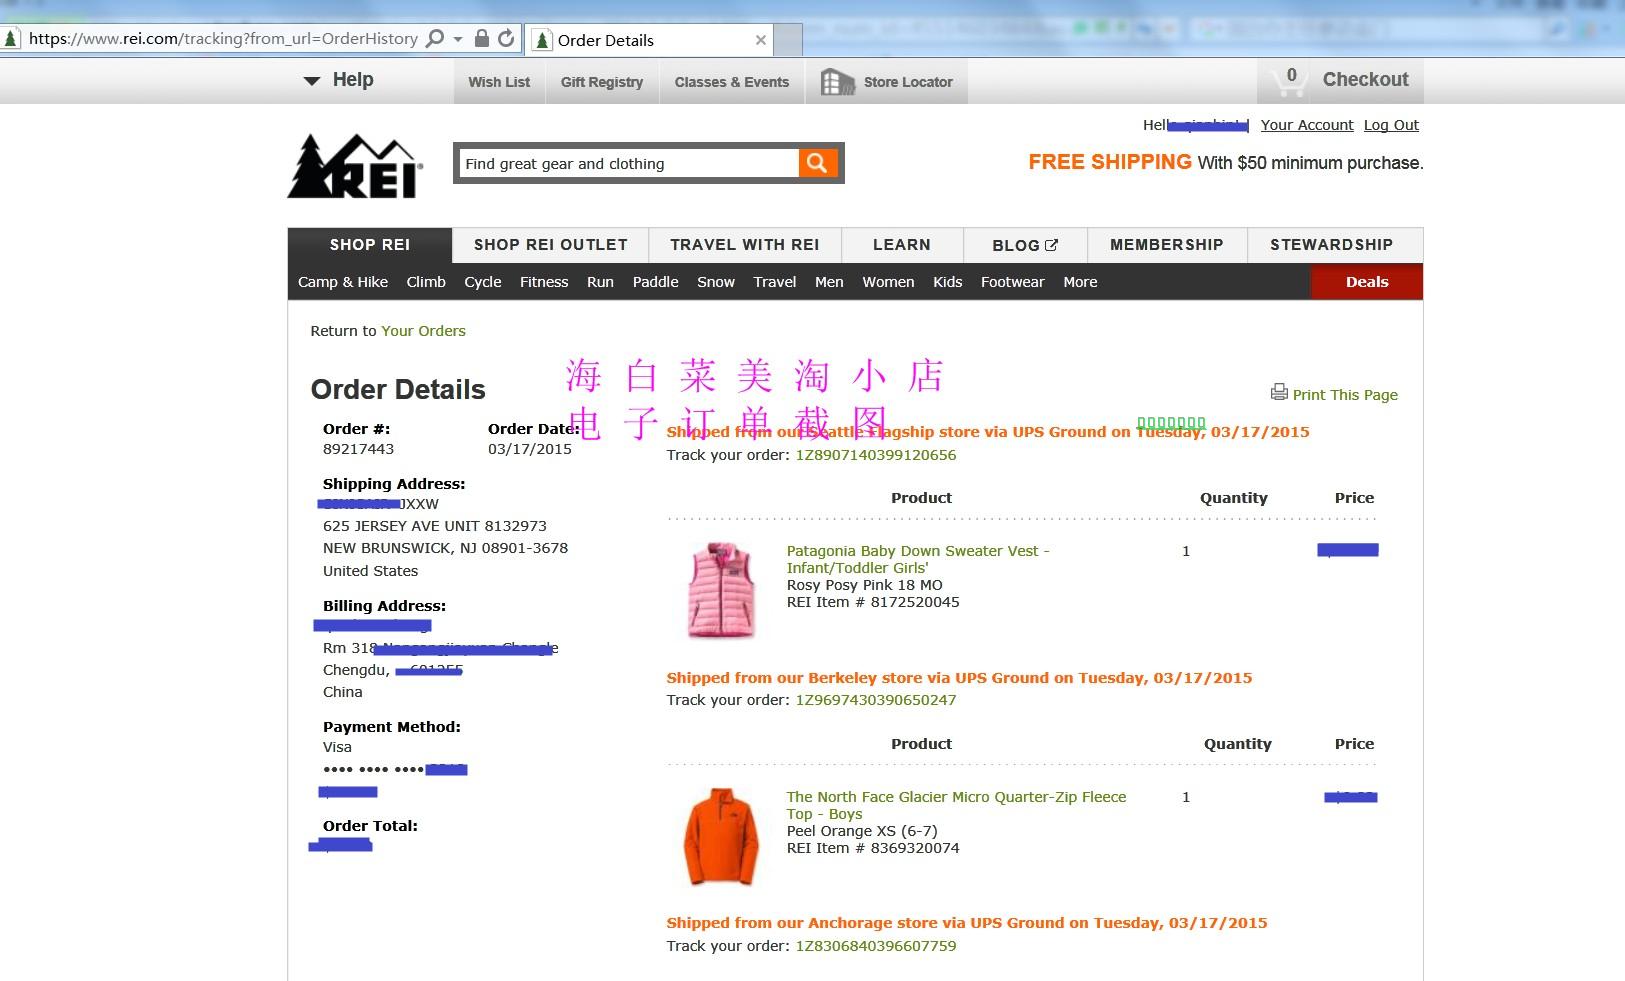Click the Rosy Posy Pink 18 MO text

point(864,585)
